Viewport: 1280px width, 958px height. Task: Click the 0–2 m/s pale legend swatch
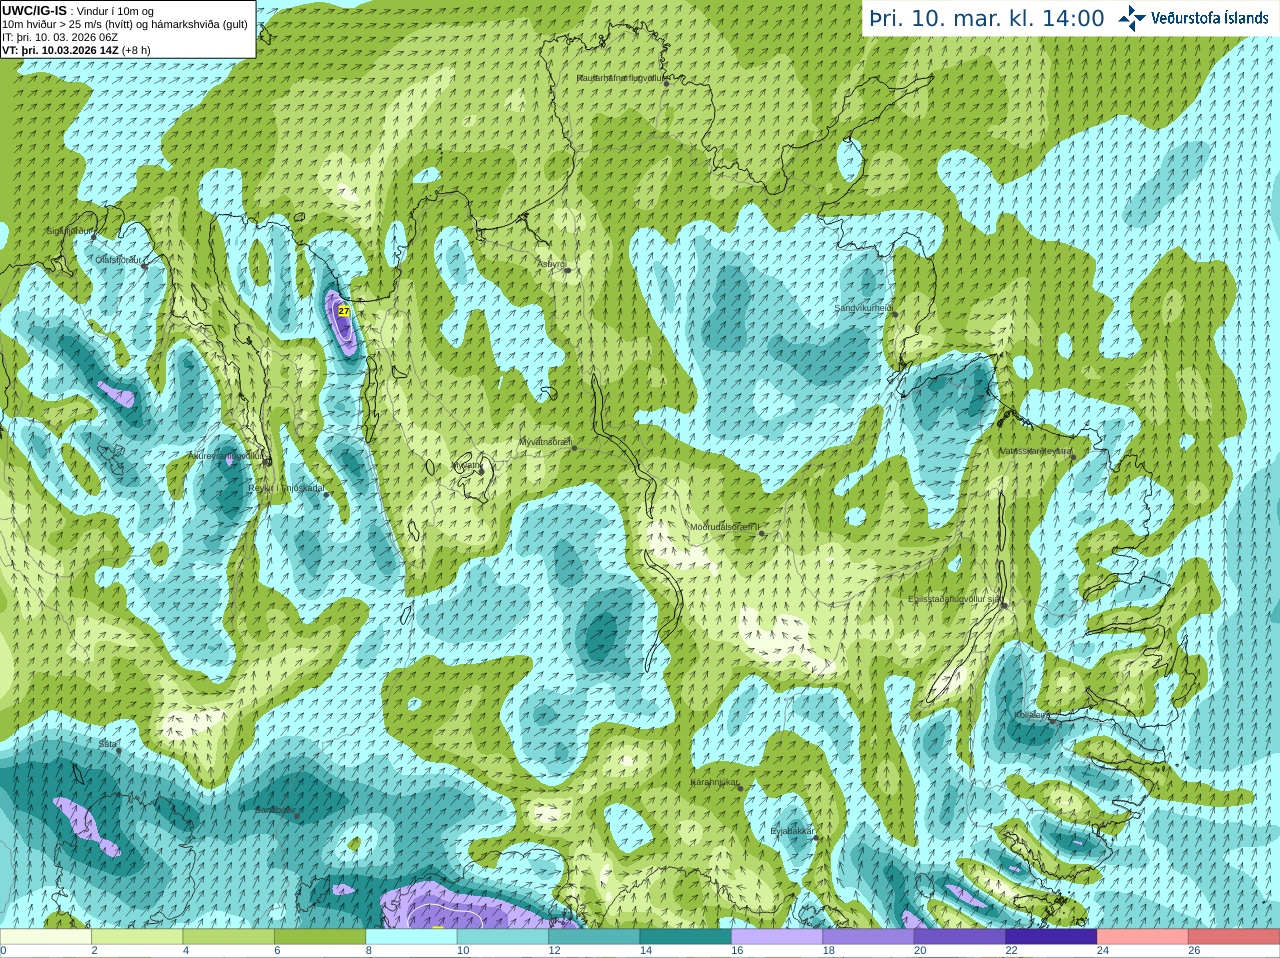click(x=46, y=937)
